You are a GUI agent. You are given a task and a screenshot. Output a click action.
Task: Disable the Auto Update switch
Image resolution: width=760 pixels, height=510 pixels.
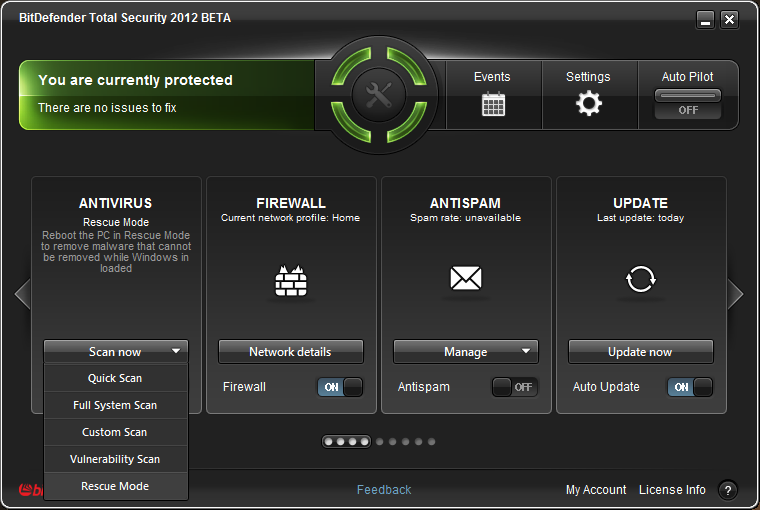click(690, 387)
